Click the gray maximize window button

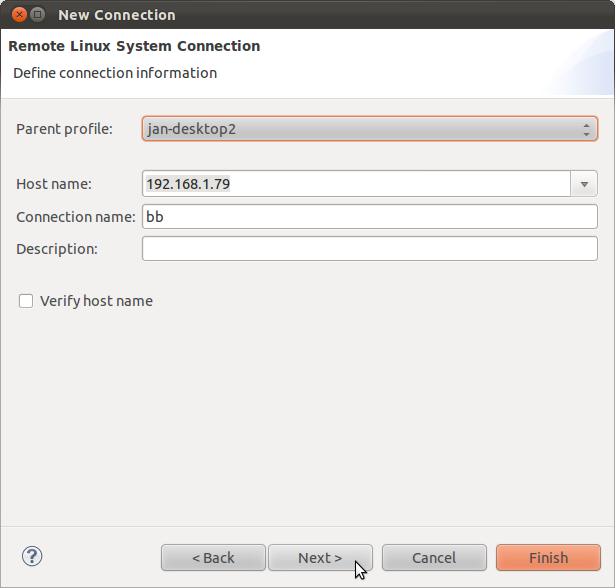click(38, 15)
